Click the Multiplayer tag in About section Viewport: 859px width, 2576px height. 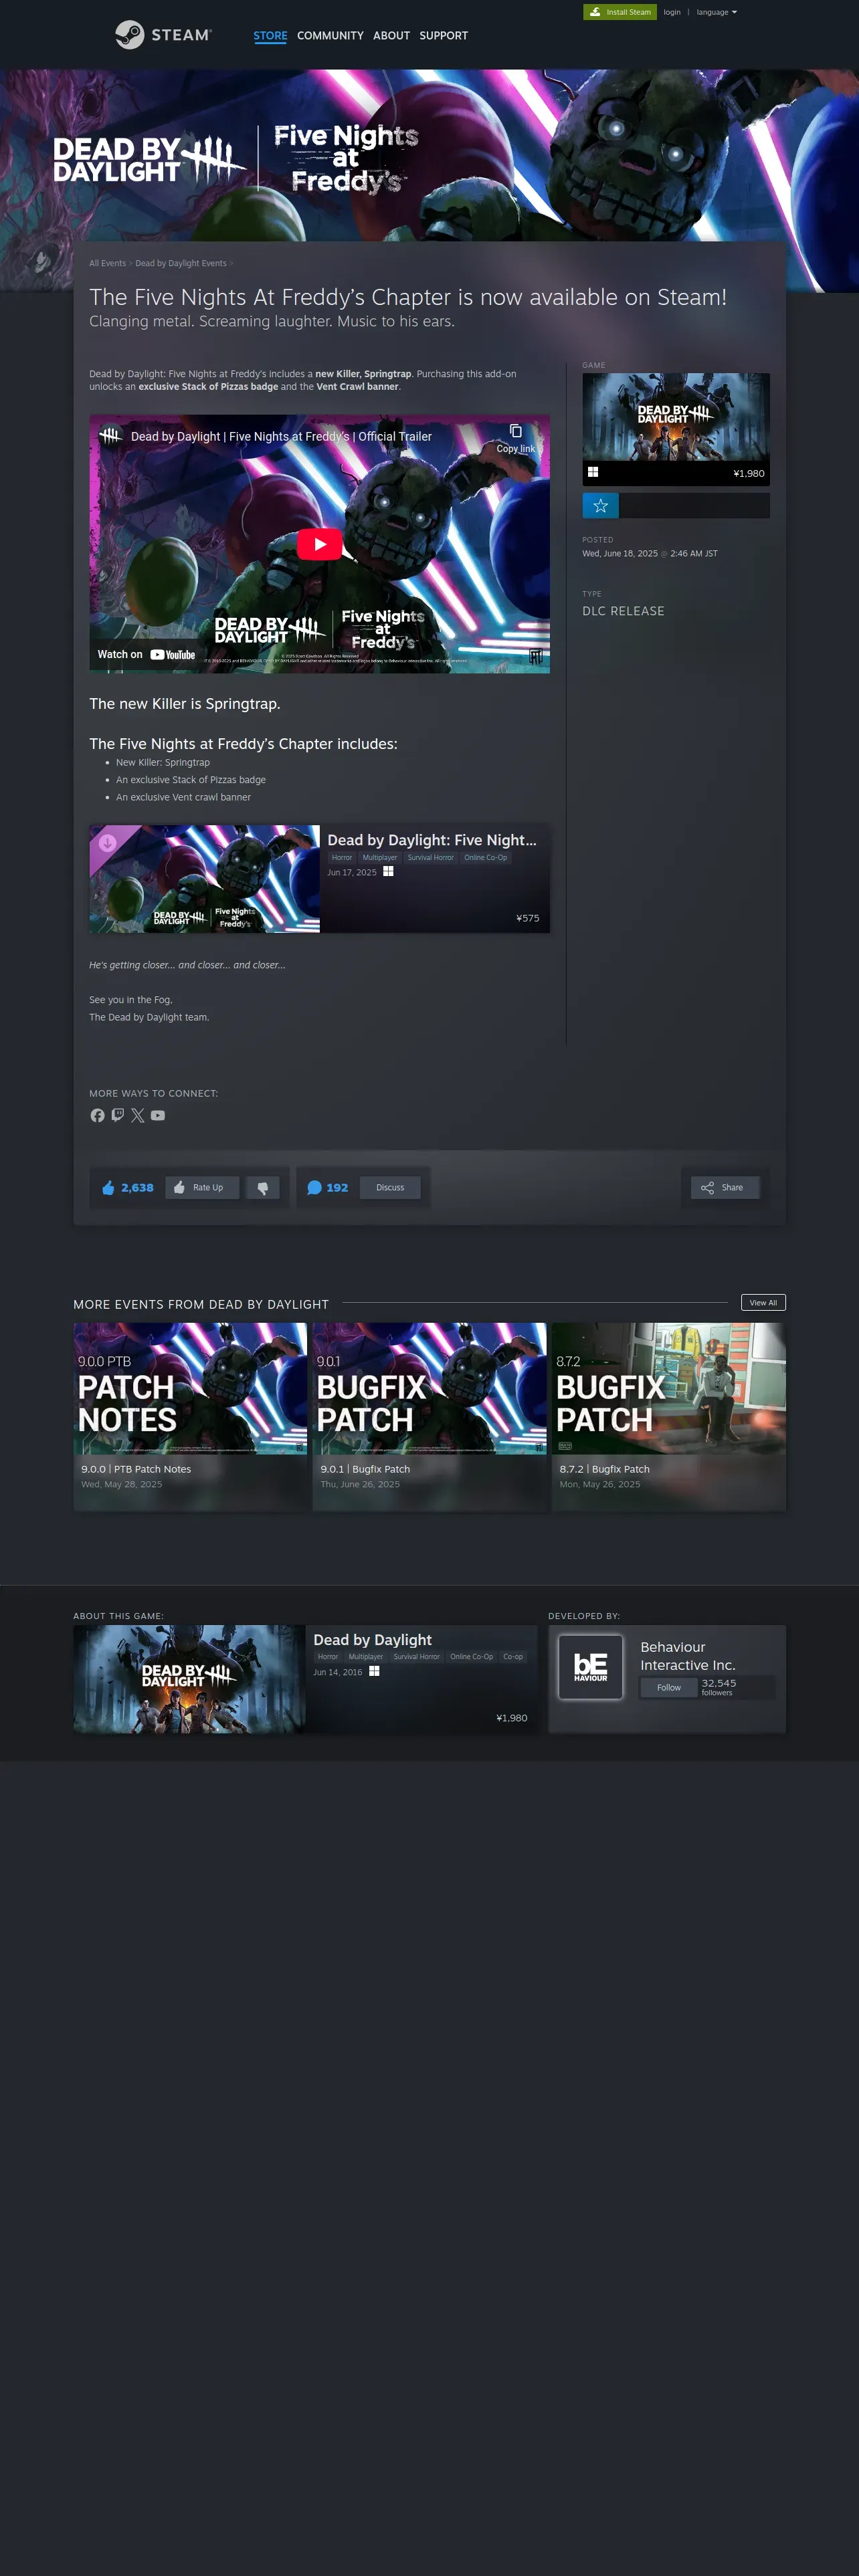(x=366, y=1657)
